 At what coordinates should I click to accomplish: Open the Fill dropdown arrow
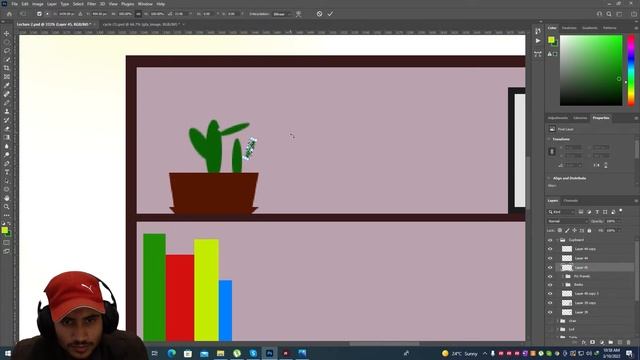pyautogui.click(x=620, y=231)
